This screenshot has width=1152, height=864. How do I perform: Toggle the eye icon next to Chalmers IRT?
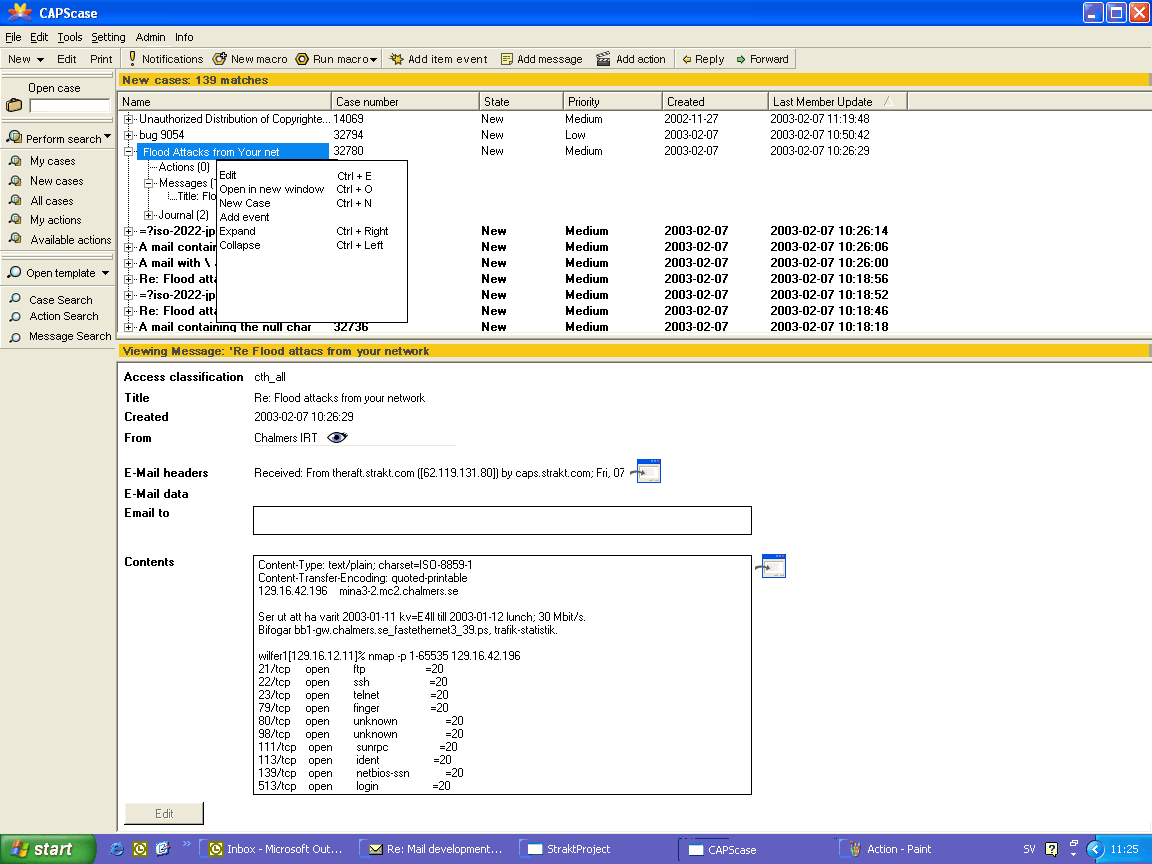337,437
